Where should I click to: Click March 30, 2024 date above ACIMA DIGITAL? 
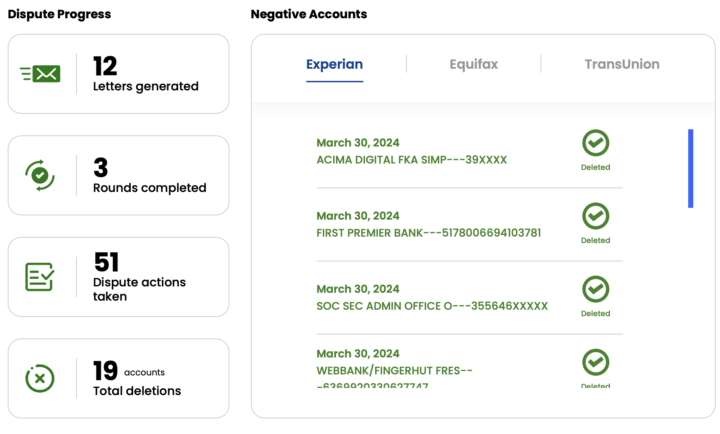click(358, 143)
